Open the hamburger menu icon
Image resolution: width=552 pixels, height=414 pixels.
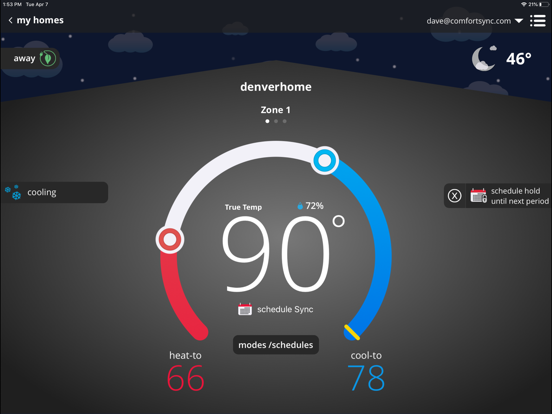[538, 21]
